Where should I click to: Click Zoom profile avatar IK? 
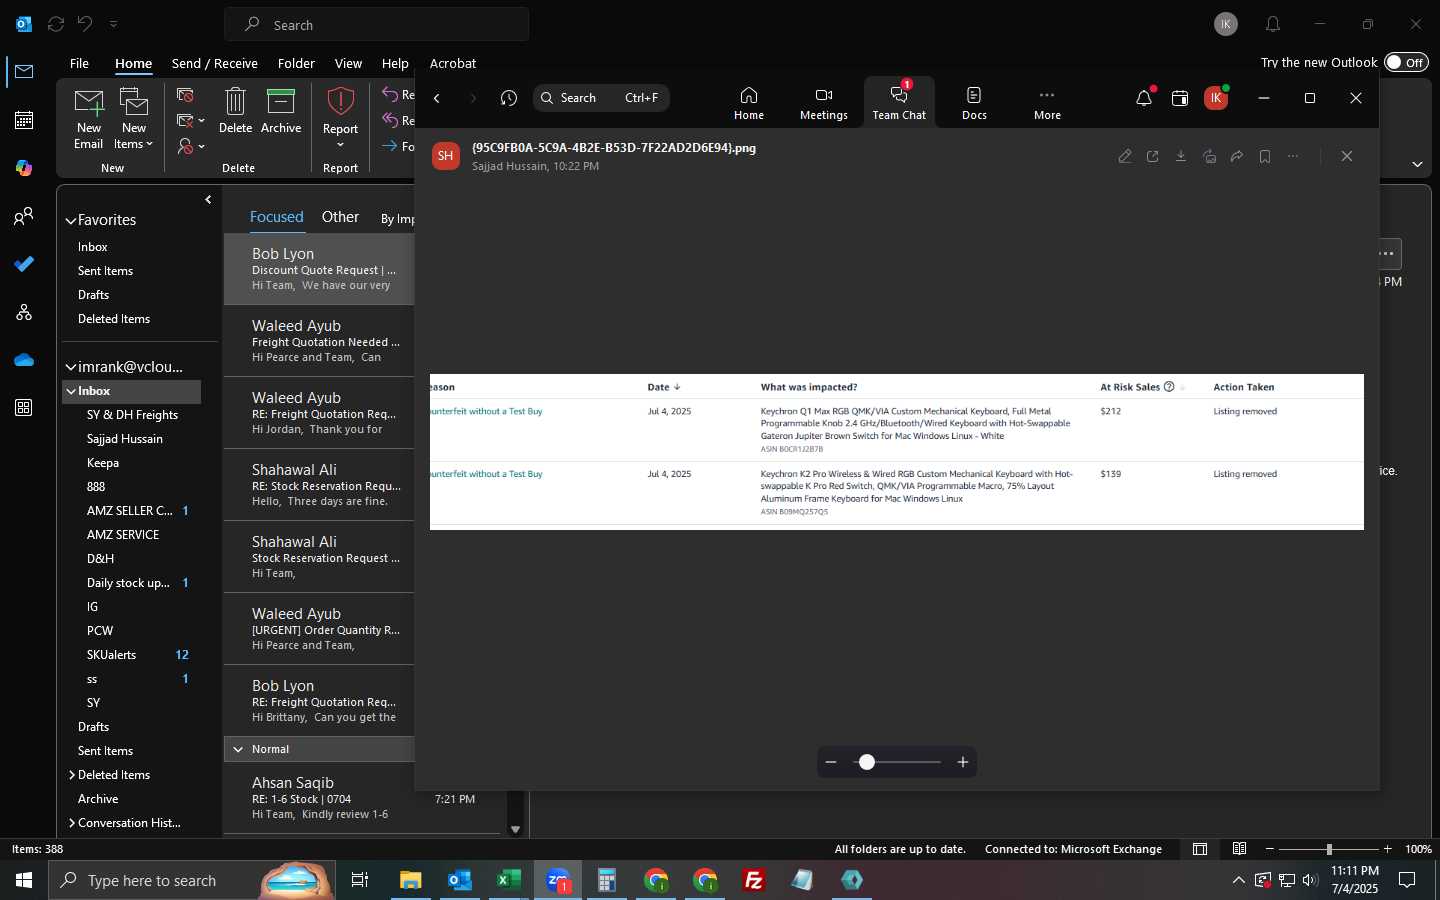pyautogui.click(x=1216, y=98)
